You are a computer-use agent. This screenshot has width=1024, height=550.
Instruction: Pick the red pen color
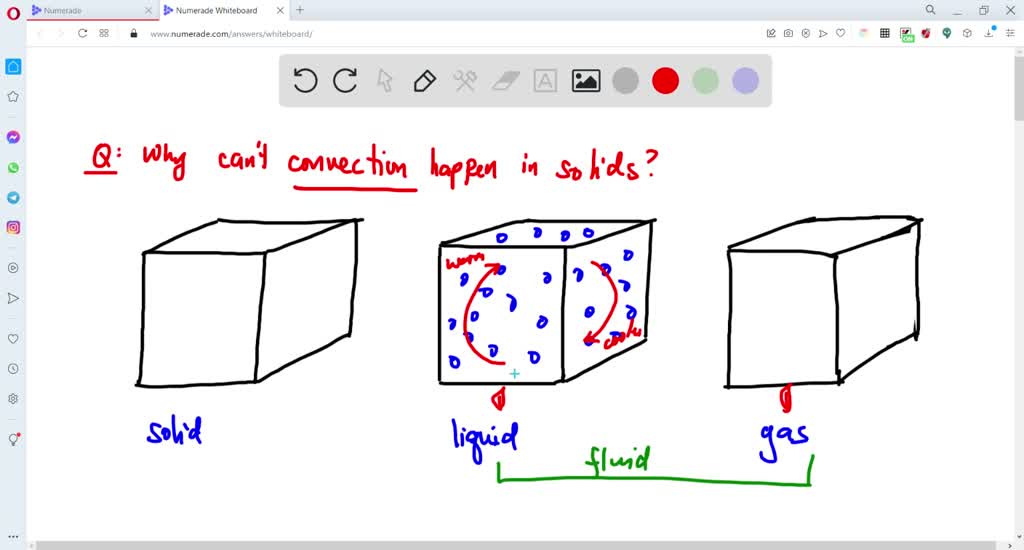pos(666,81)
